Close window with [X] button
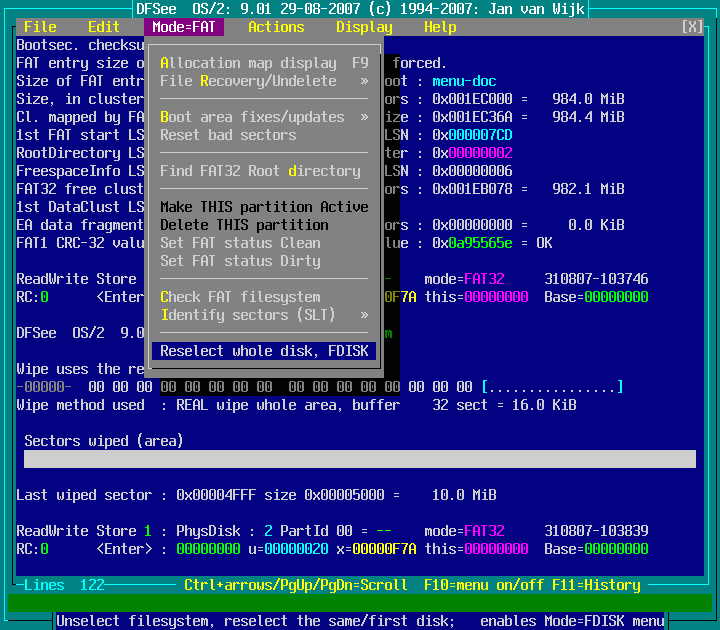 click(691, 27)
